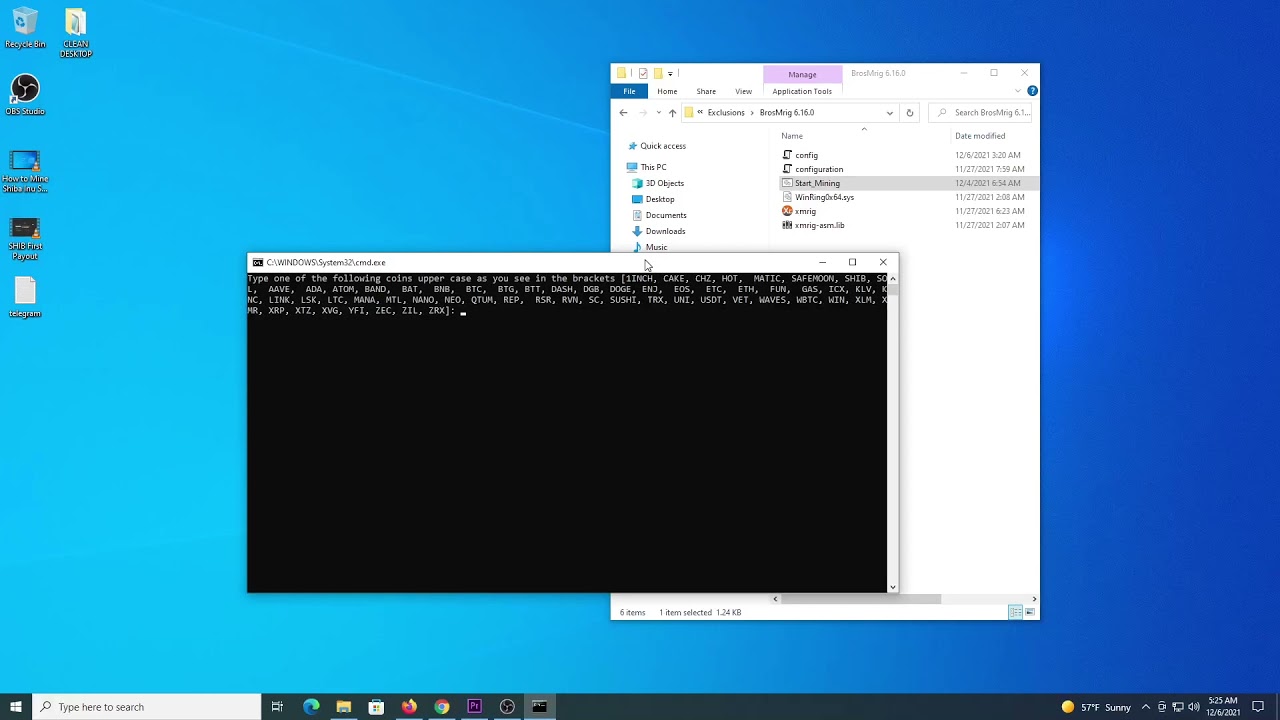The width and height of the screenshot is (1280, 720).
Task: Open the View ribbon tab in Explorer
Action: [x=743, y=91]
